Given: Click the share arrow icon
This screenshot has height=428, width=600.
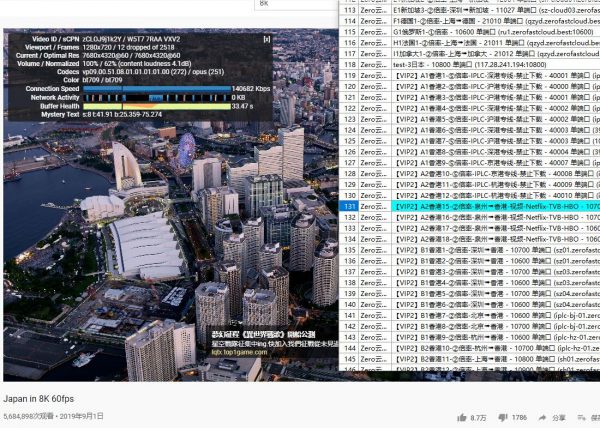Looking at the screenshot, I should pos(544,418).
